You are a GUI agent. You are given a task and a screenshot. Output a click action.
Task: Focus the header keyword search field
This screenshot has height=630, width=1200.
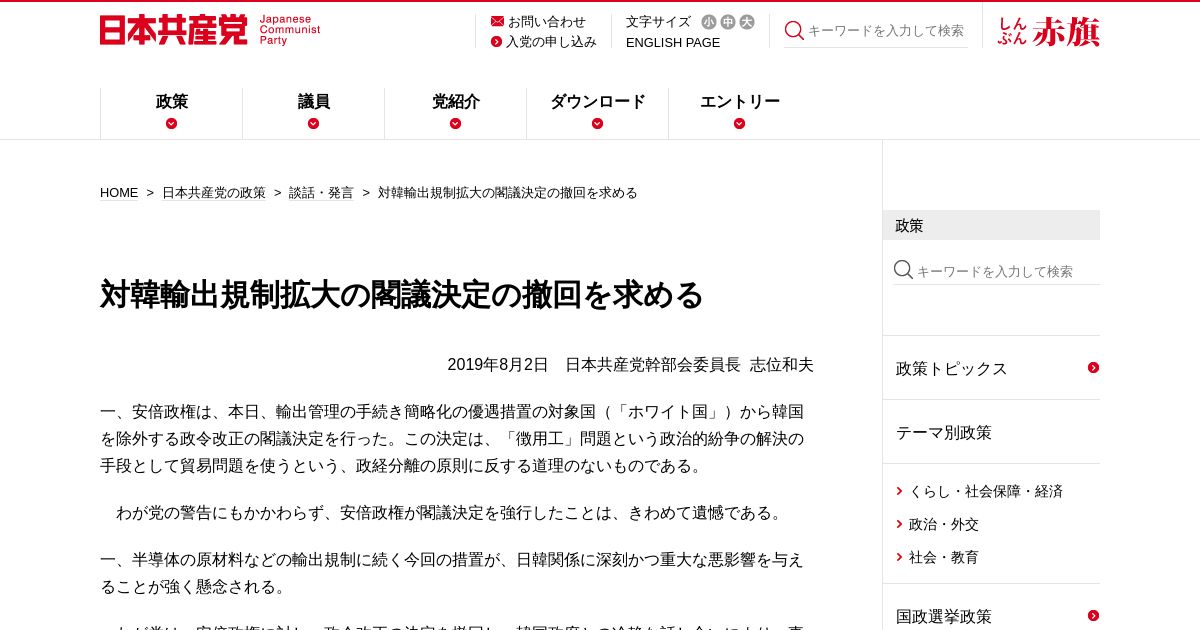coord(886,31)
